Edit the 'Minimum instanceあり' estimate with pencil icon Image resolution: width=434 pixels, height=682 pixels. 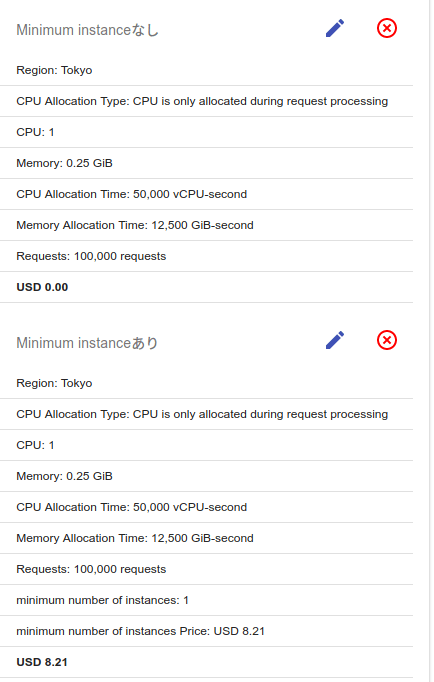335,340
